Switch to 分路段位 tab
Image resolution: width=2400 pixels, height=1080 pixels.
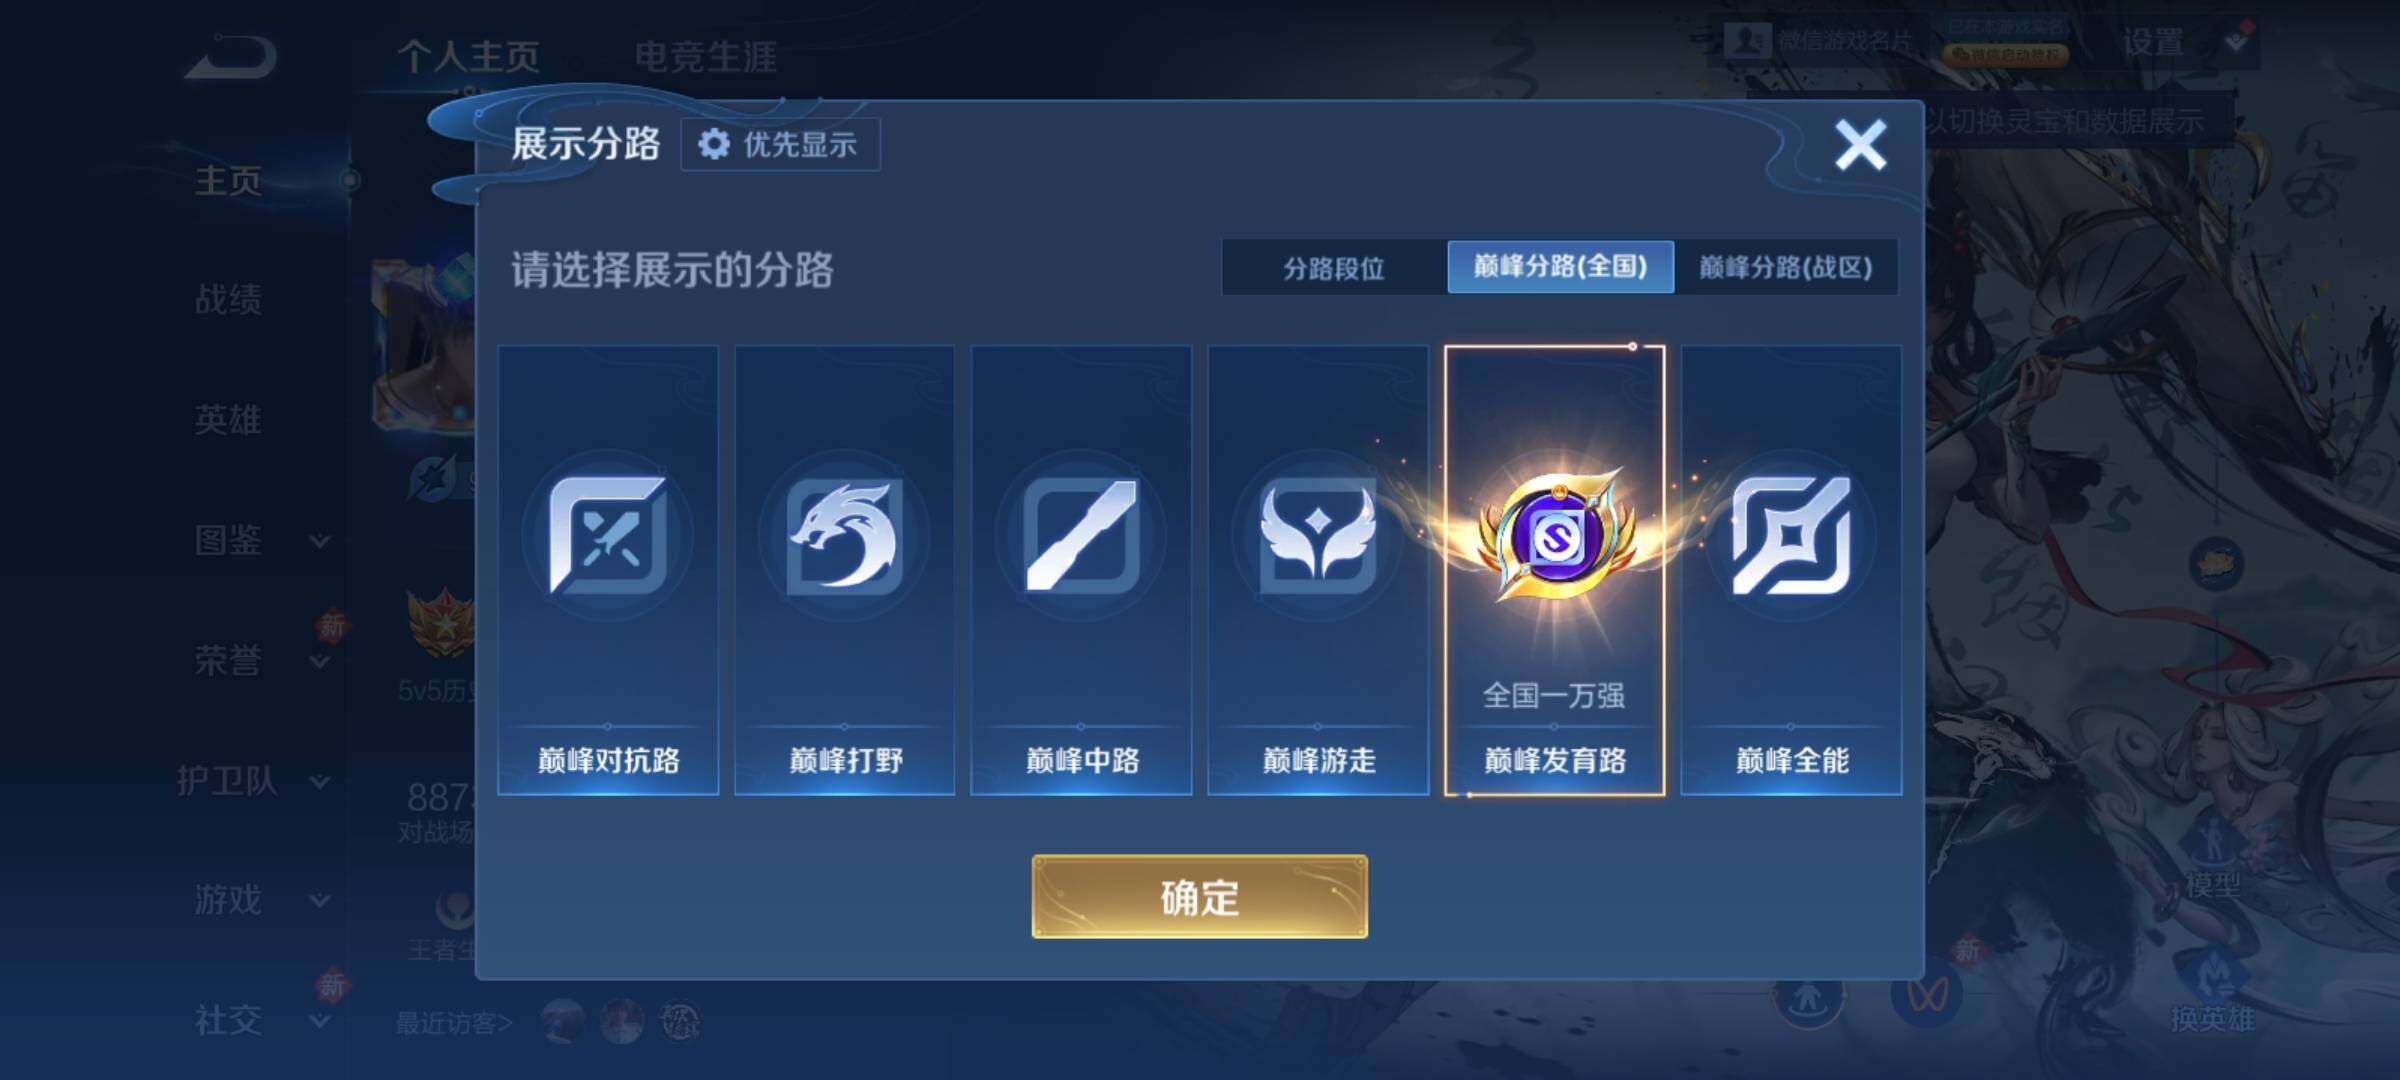click(1334, 267)
